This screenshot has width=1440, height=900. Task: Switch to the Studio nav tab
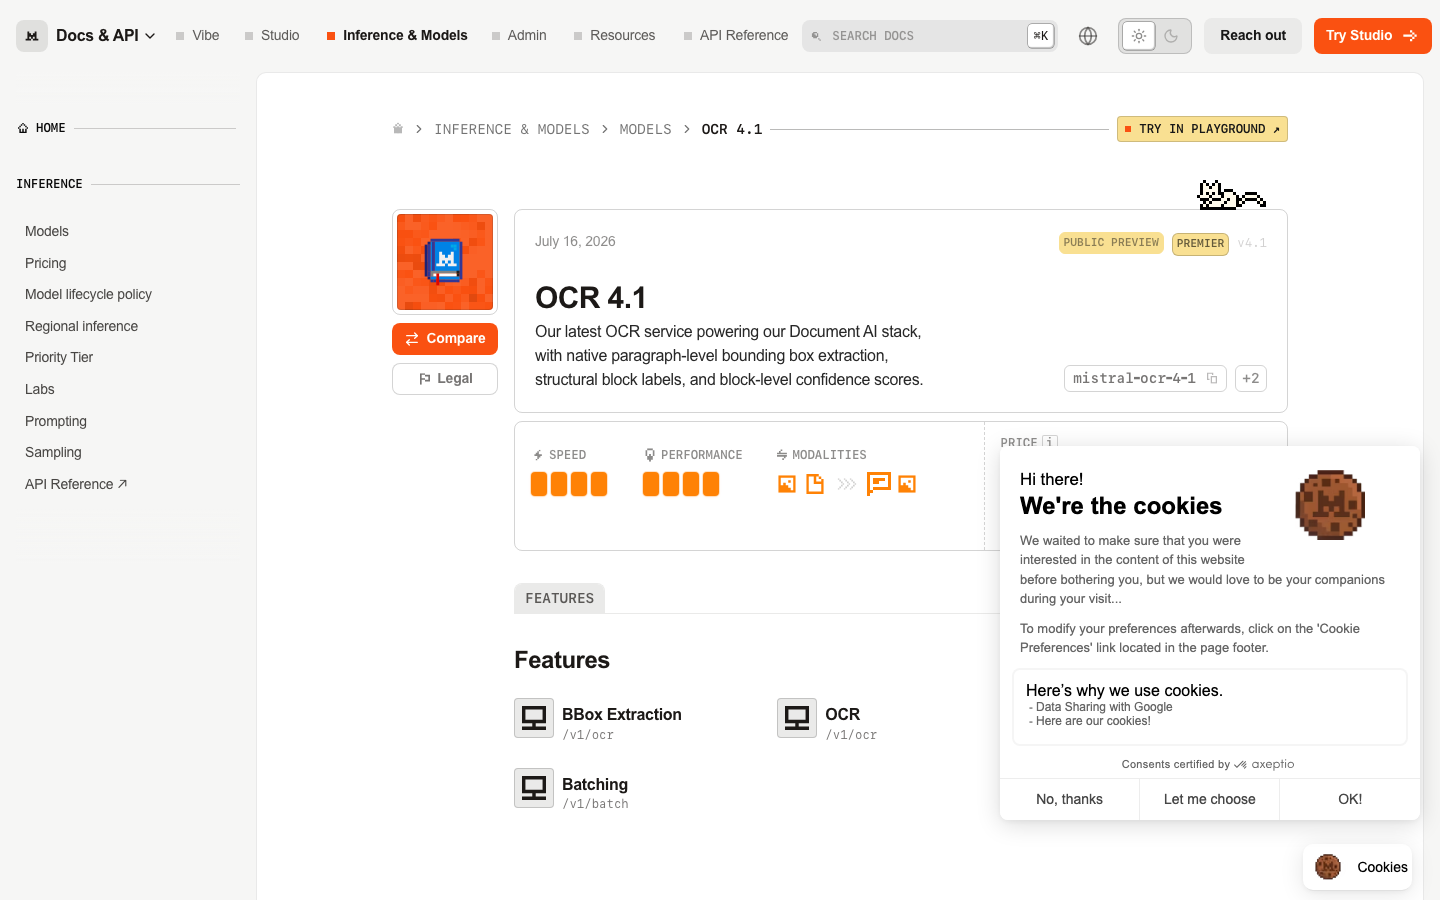(272, 36)
